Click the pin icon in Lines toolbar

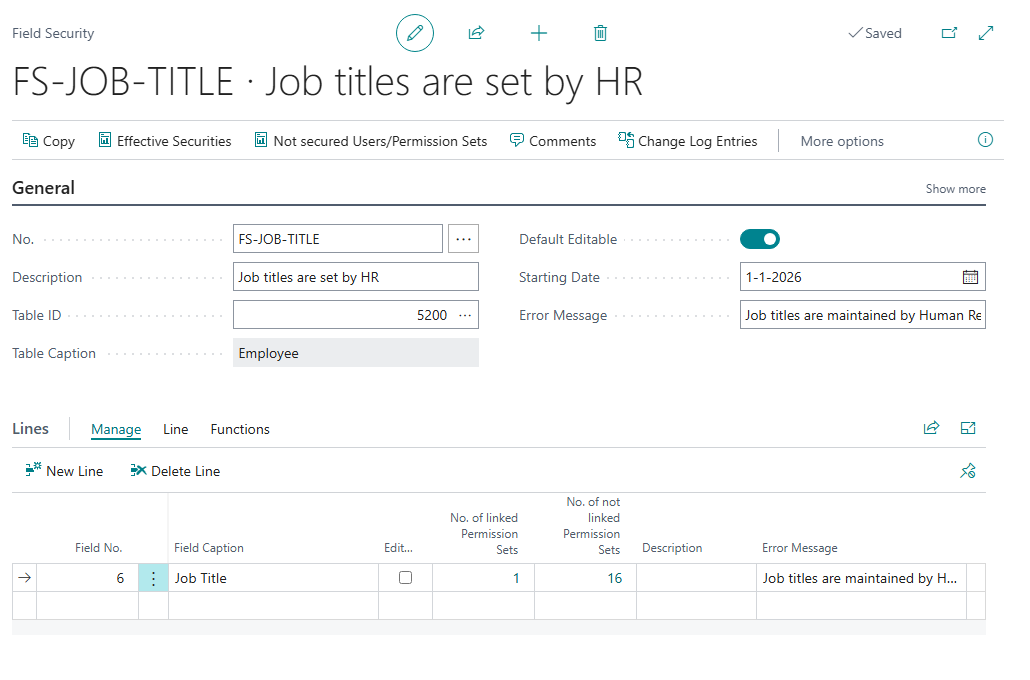(x=968, y=471)
